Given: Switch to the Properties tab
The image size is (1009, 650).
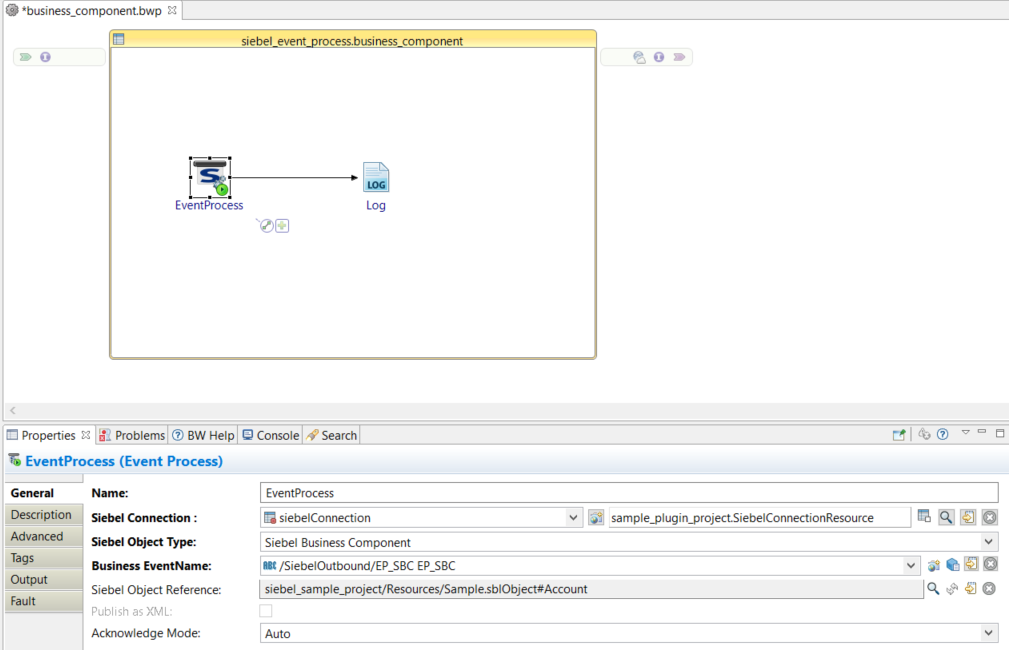Looking at the screenshot, I should [48, 436].
